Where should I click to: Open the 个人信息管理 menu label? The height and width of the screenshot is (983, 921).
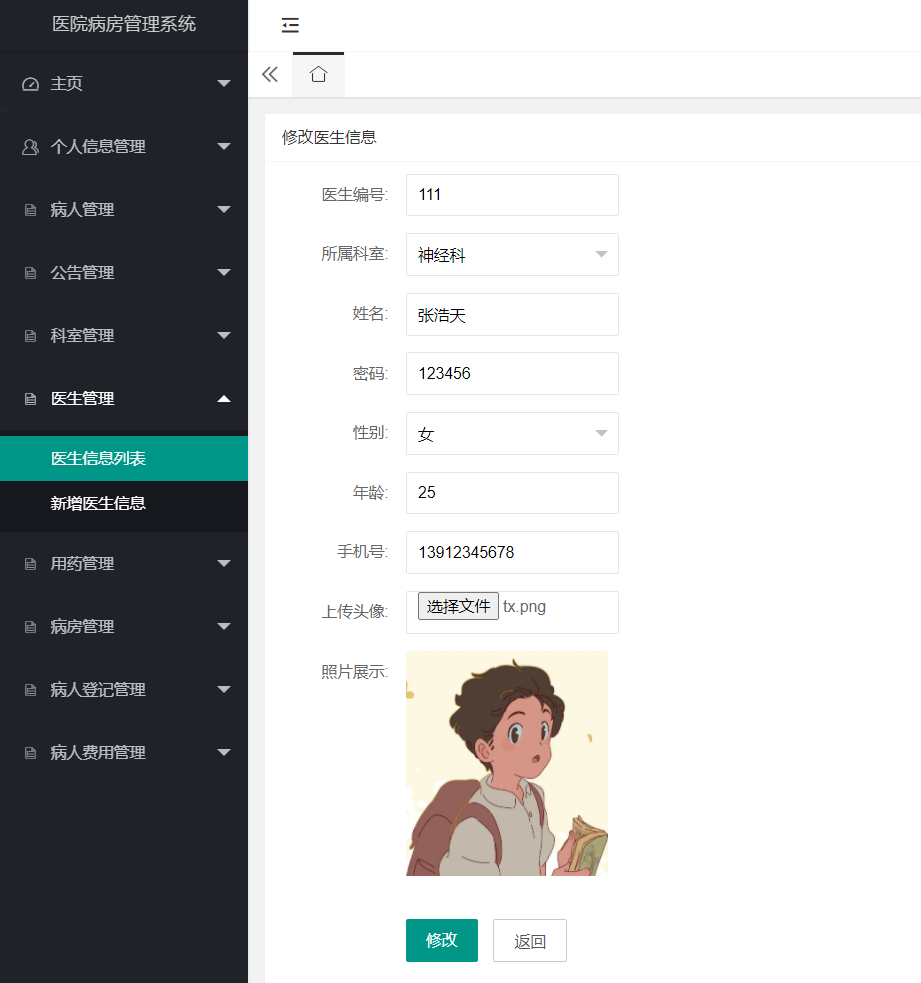point(98,146)
